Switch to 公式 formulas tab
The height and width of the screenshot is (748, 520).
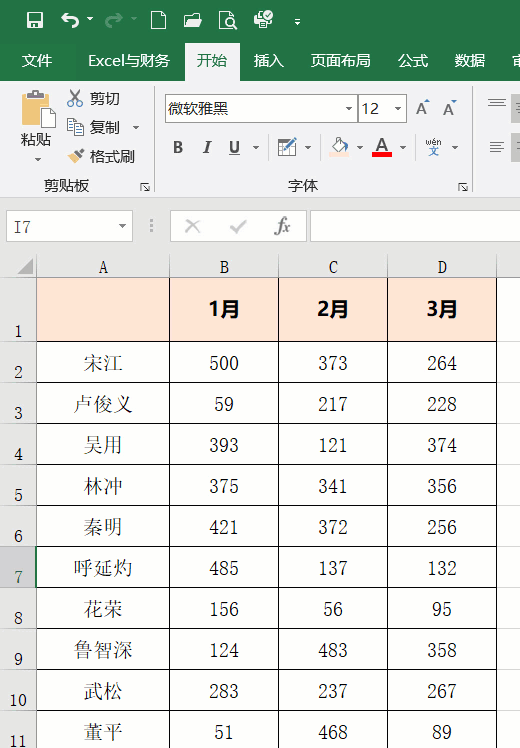coord(413,61)
